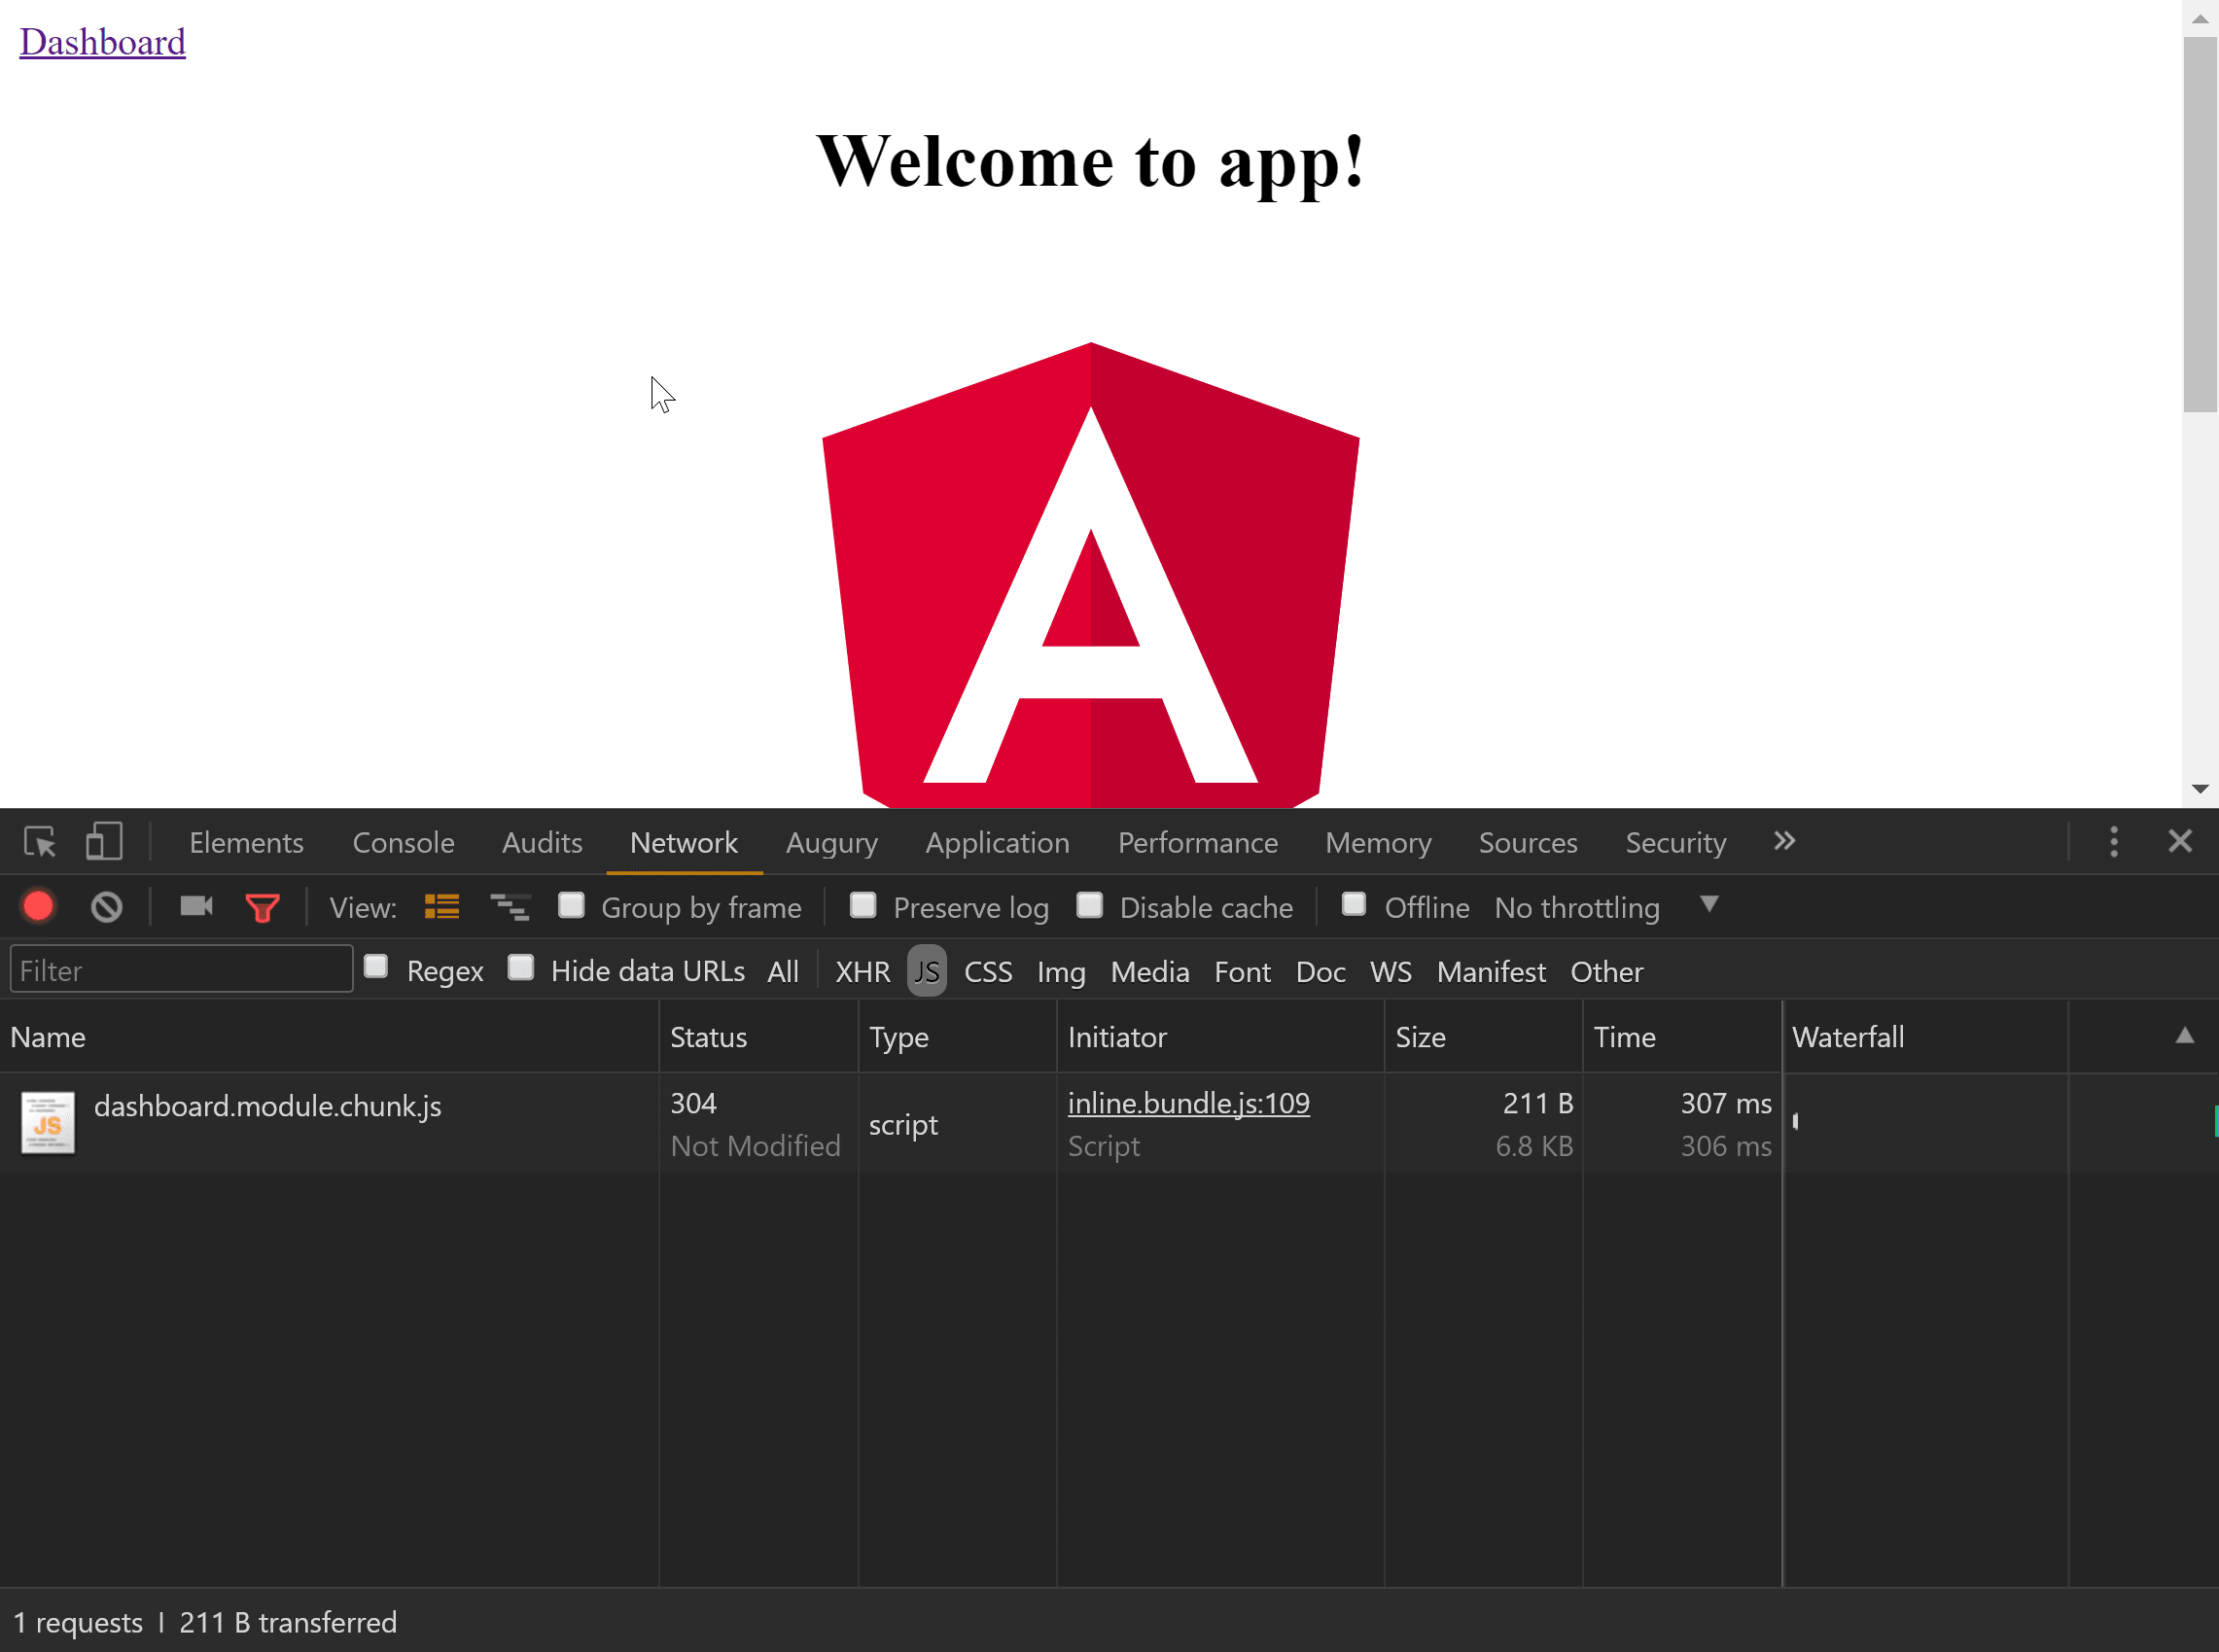
Task: Sort by the Time column header
Action: [x=1682, y=1037]
